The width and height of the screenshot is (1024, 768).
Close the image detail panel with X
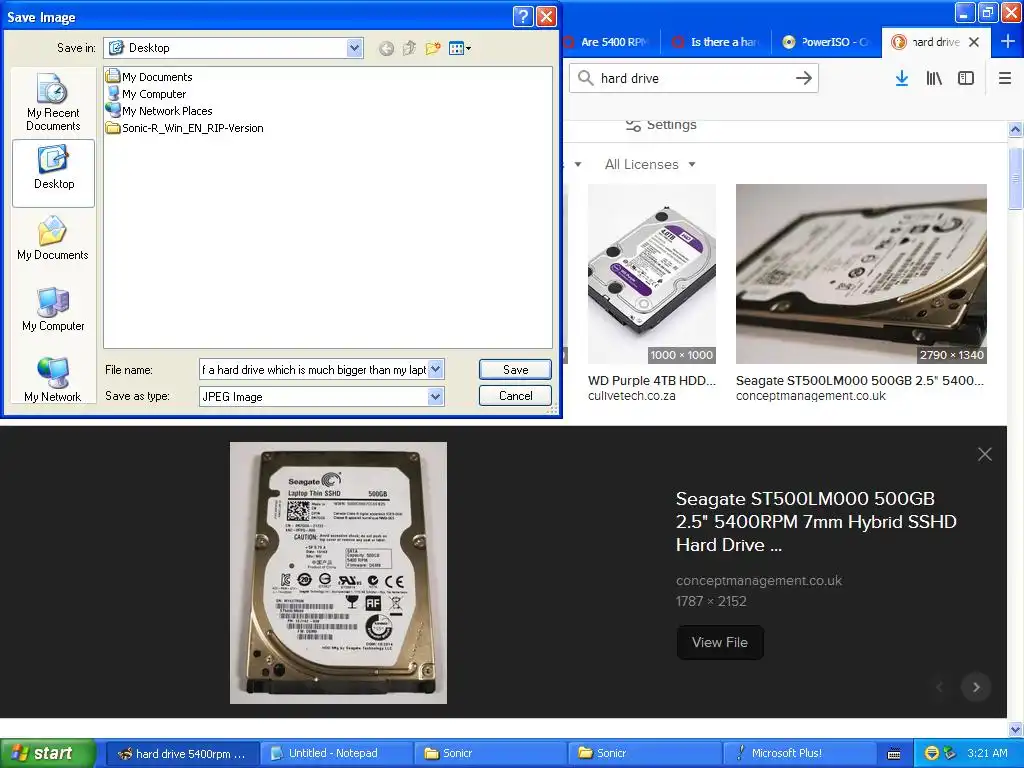(x=985, y=454)
